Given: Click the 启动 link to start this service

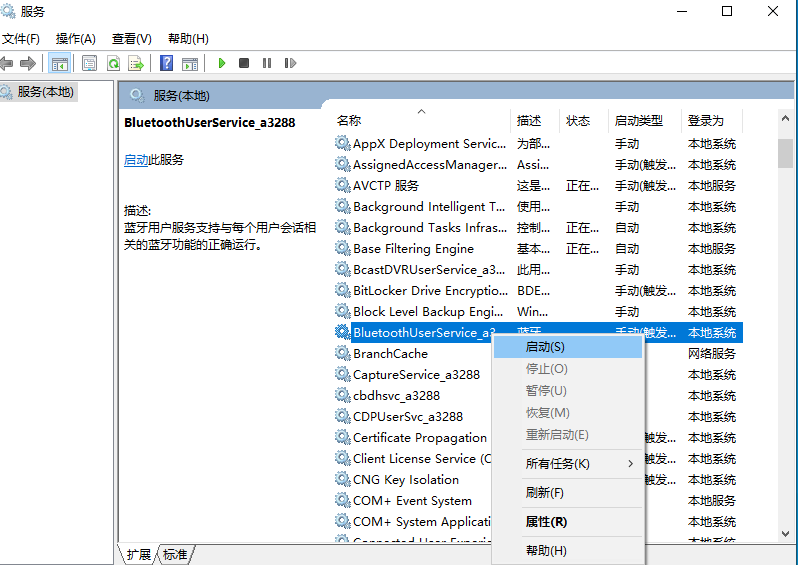Looking at the screenshot, I should coord(136,160).
